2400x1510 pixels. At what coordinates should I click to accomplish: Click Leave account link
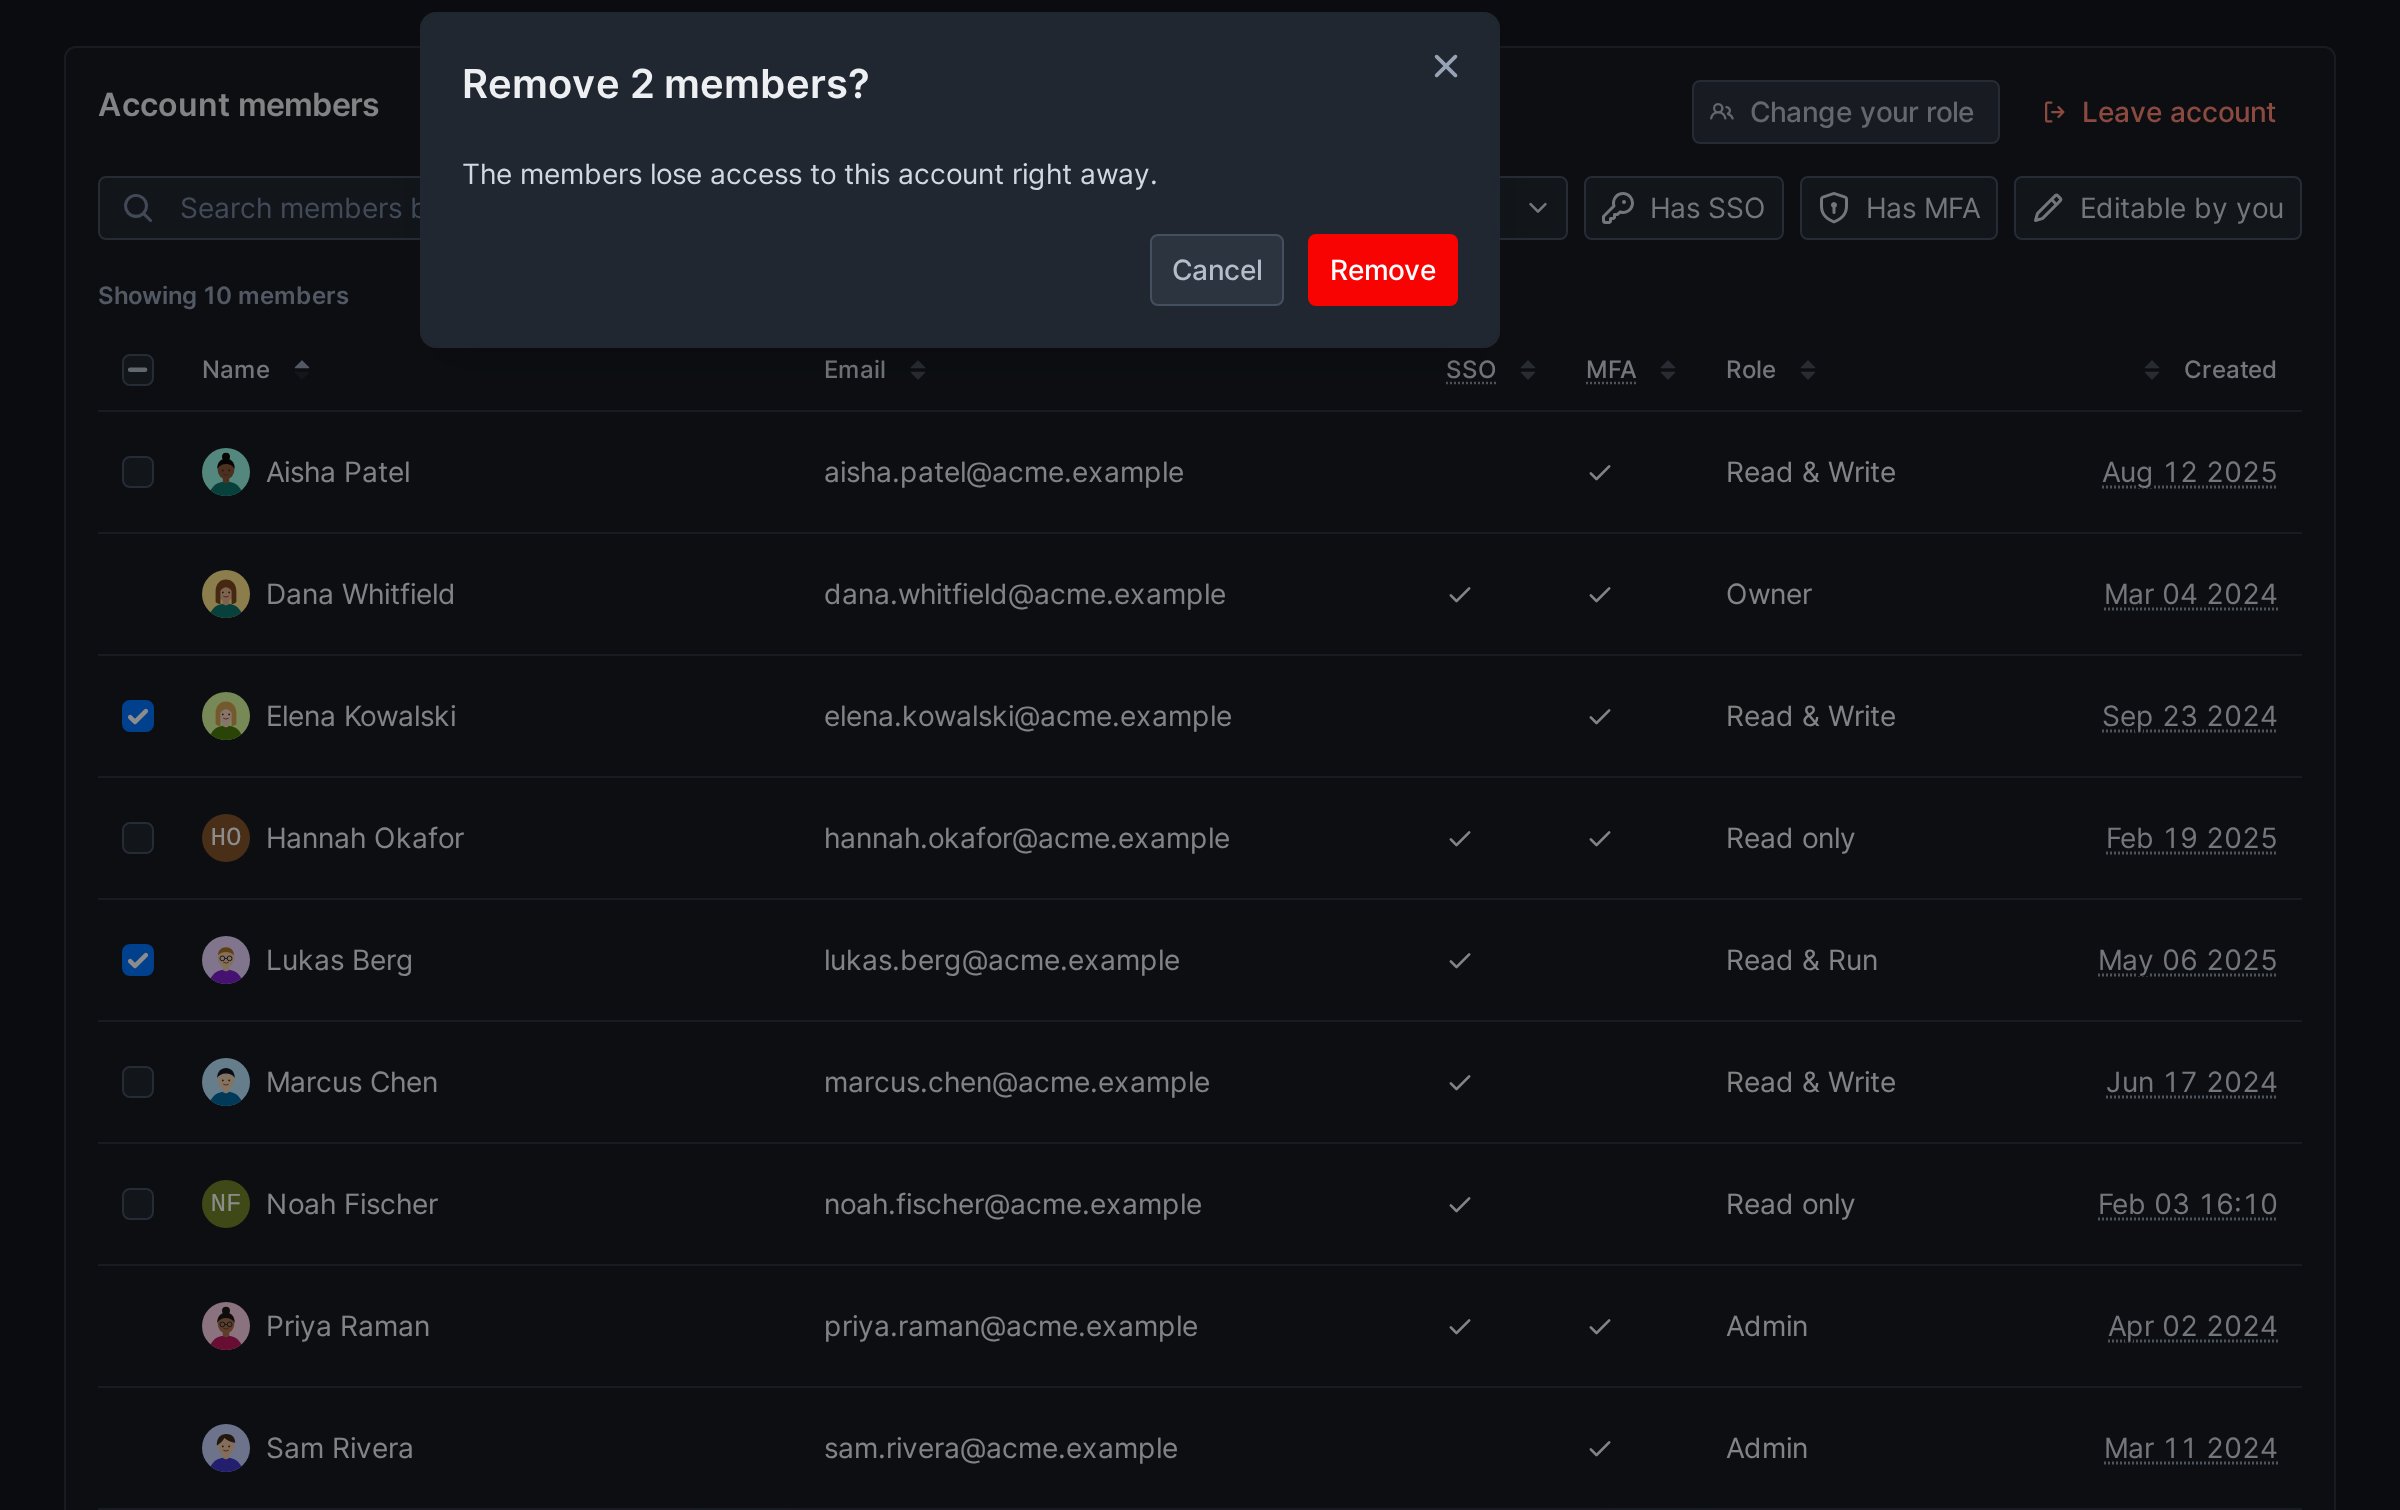pos(2159,112)
